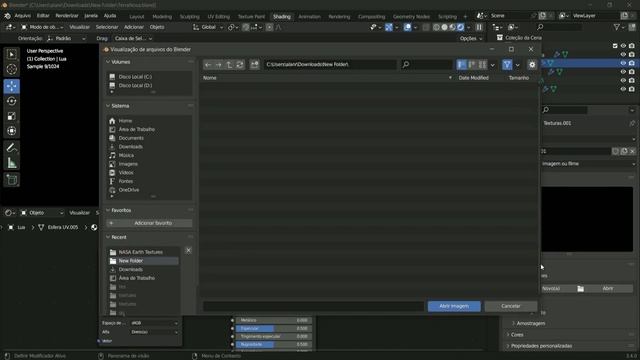Toggle visibility eye for the first outliner row

point(623,46)
